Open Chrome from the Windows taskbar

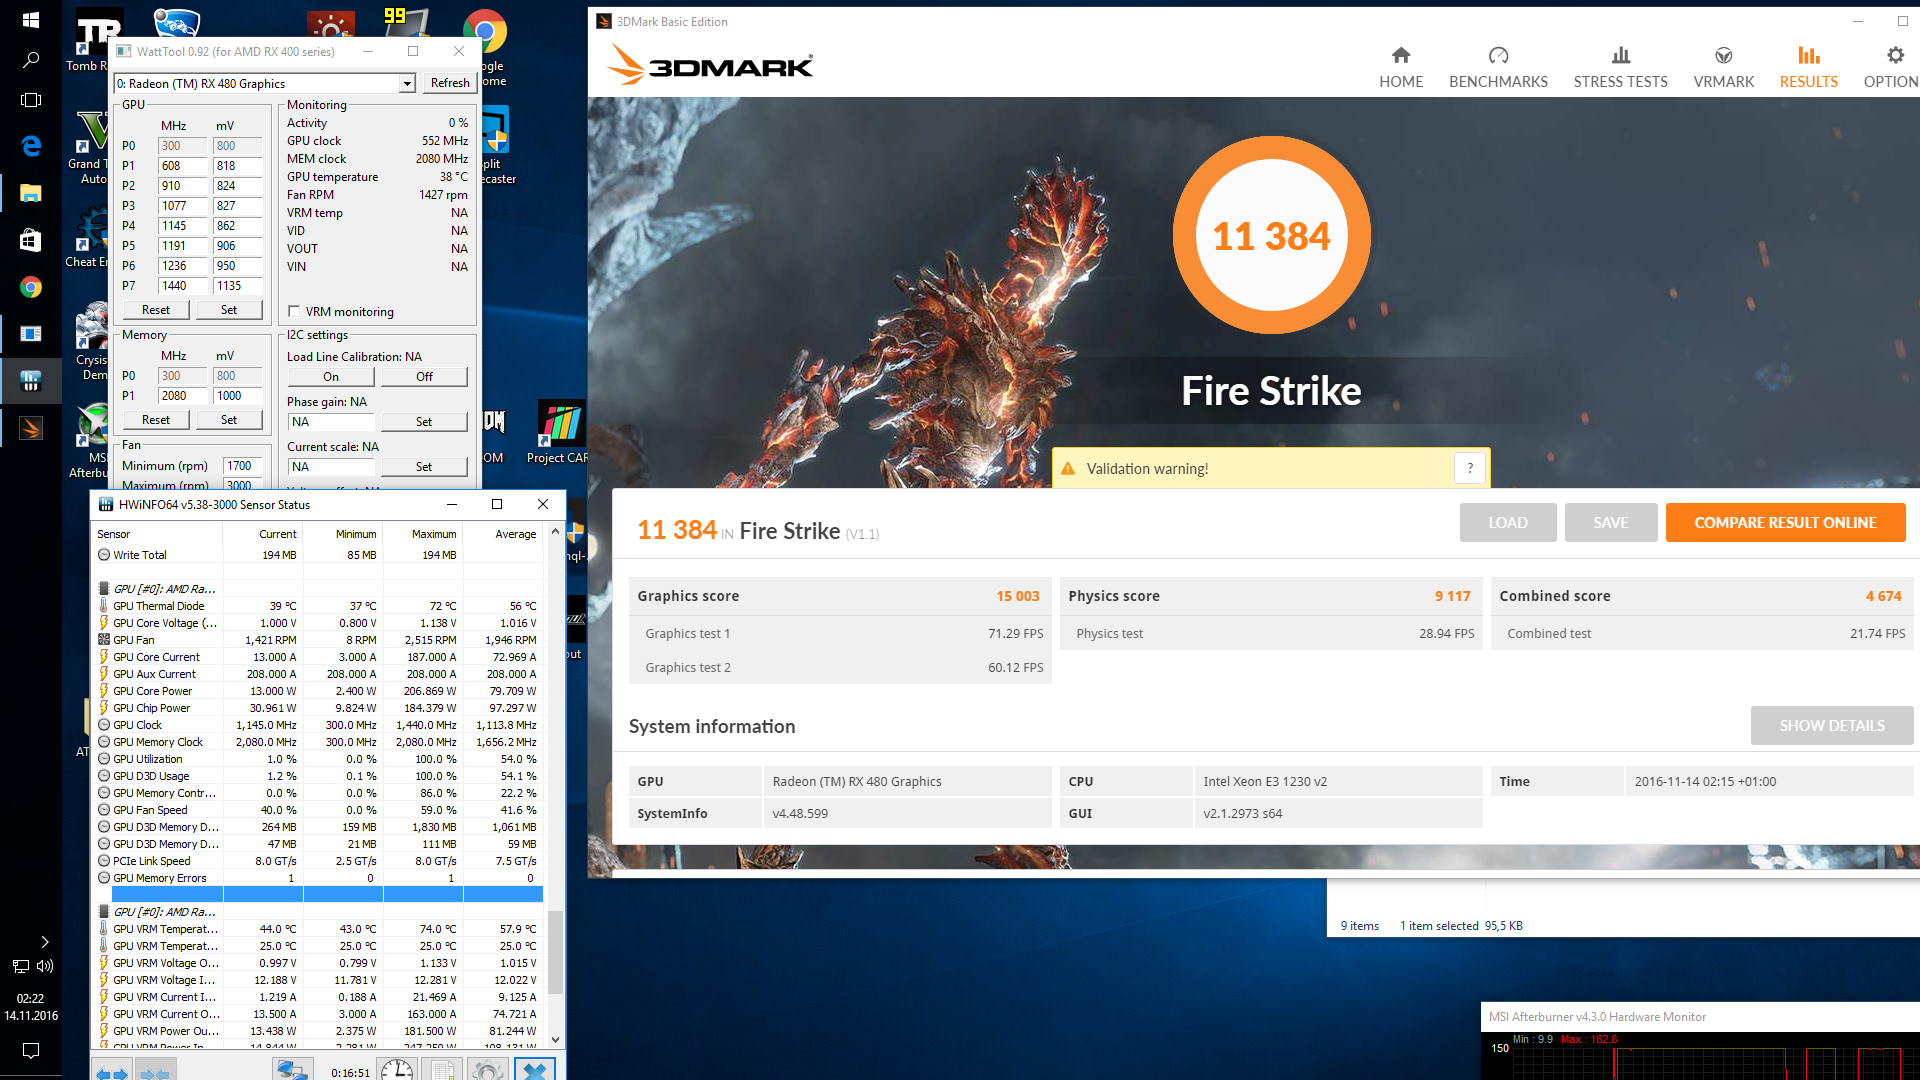click(30, 288)
